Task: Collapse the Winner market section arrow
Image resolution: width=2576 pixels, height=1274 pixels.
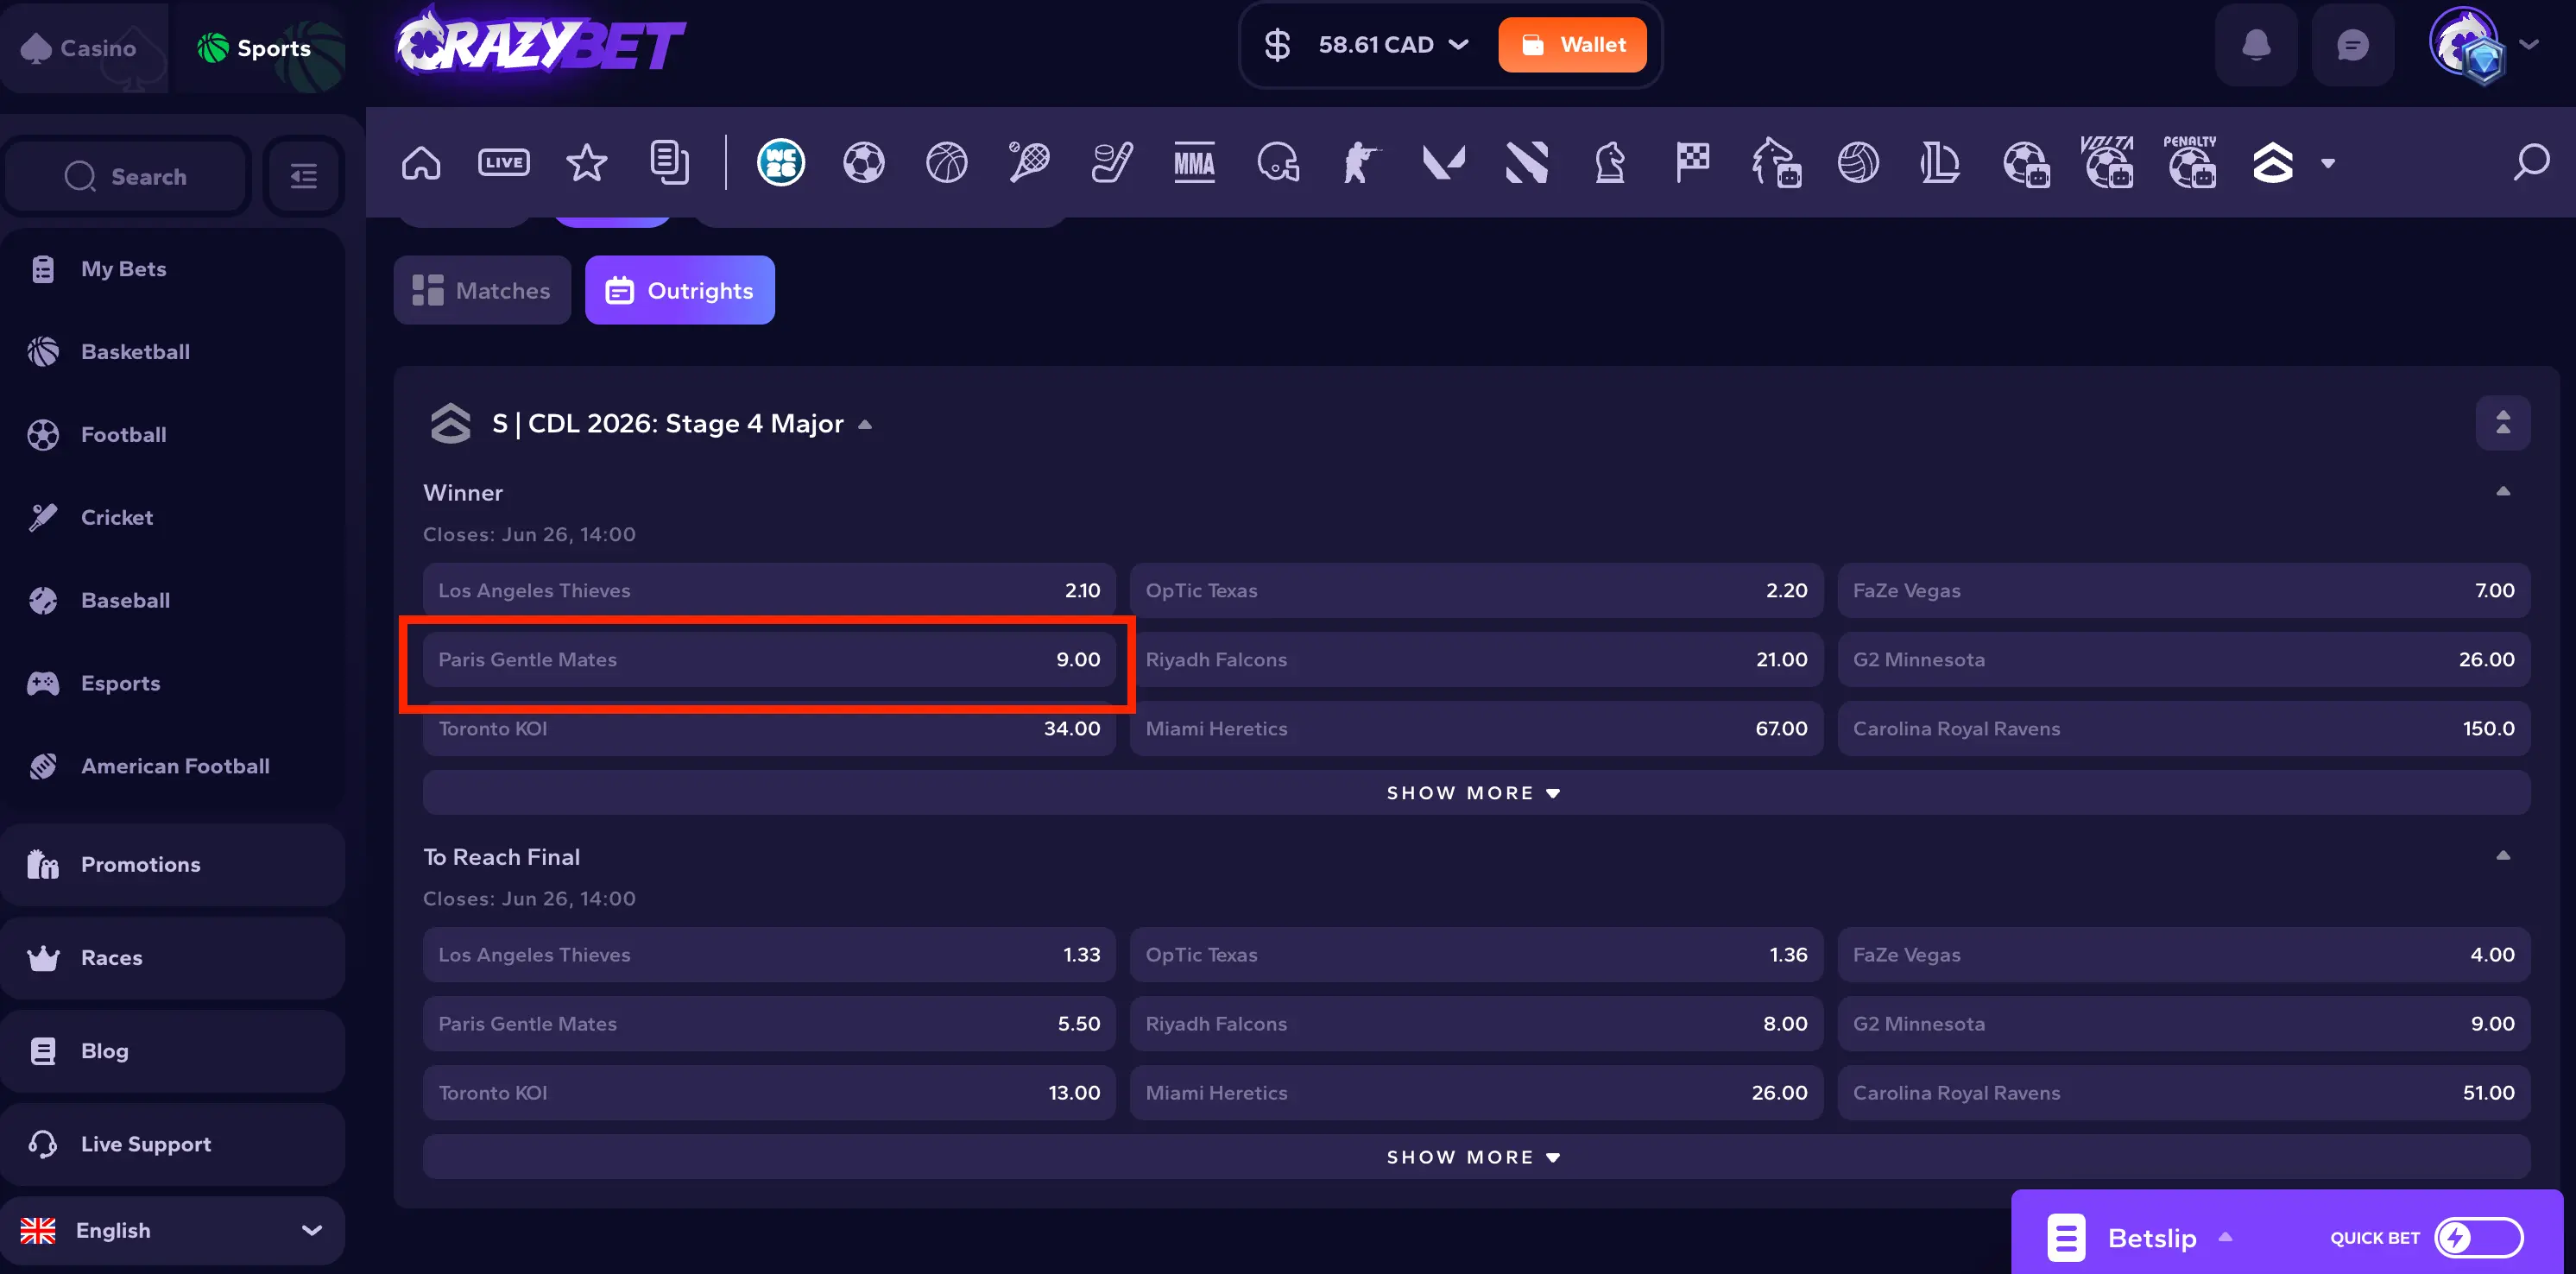Action: pyautogui.click(x=2503, y=491)
